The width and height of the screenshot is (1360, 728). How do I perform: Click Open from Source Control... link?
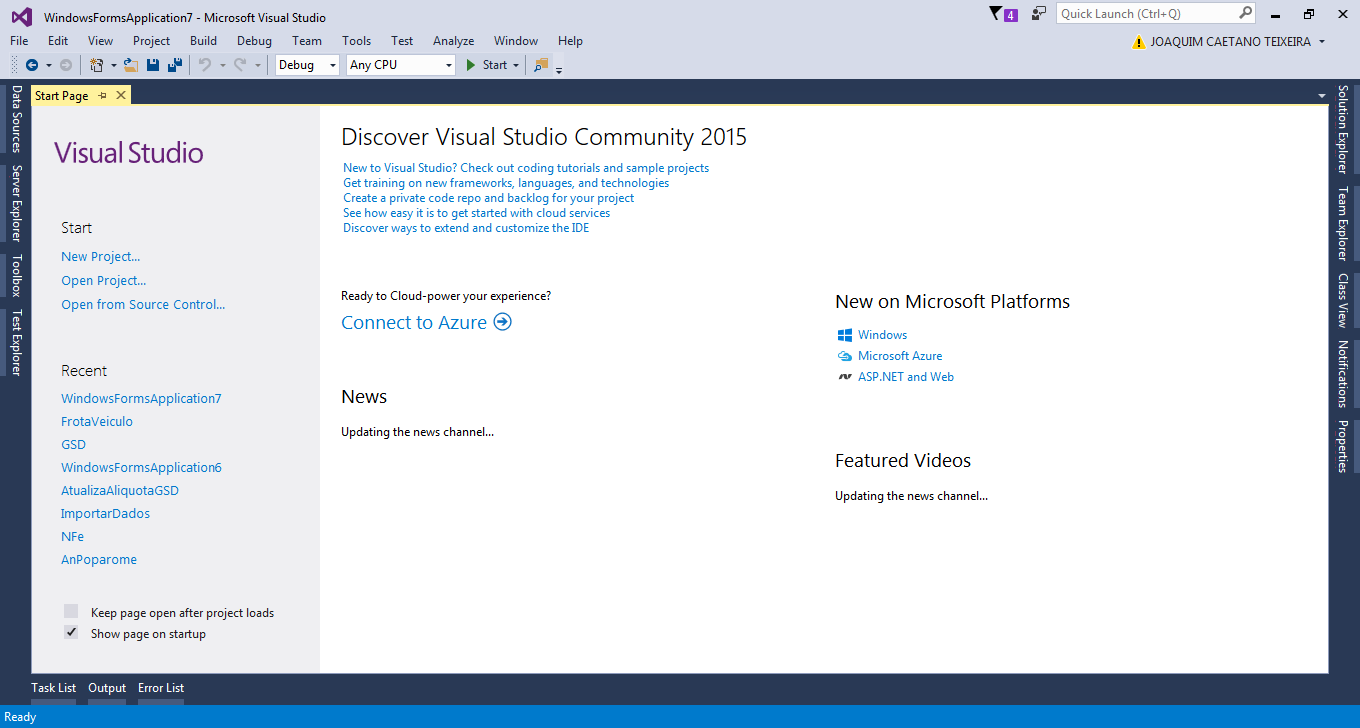click(x=143, y=305)
